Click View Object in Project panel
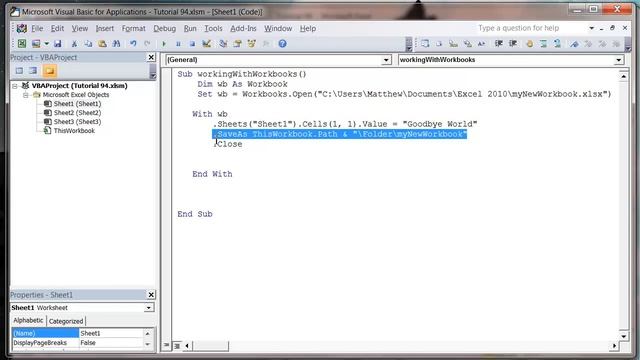This screenshot has width=640, height=360. [33, 71]
